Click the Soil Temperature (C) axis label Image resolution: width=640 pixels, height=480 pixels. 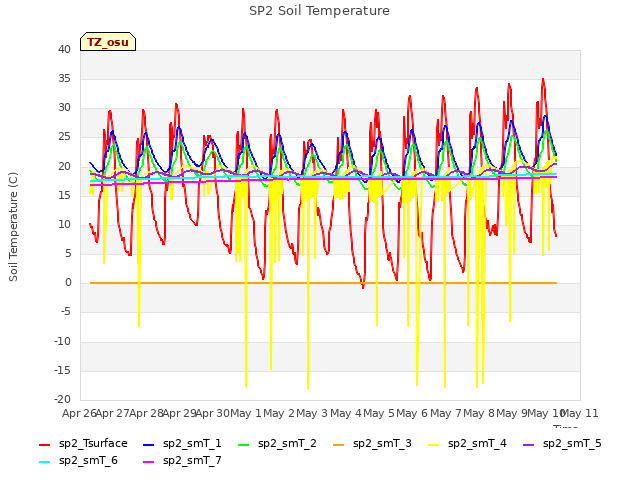point(13,227)
